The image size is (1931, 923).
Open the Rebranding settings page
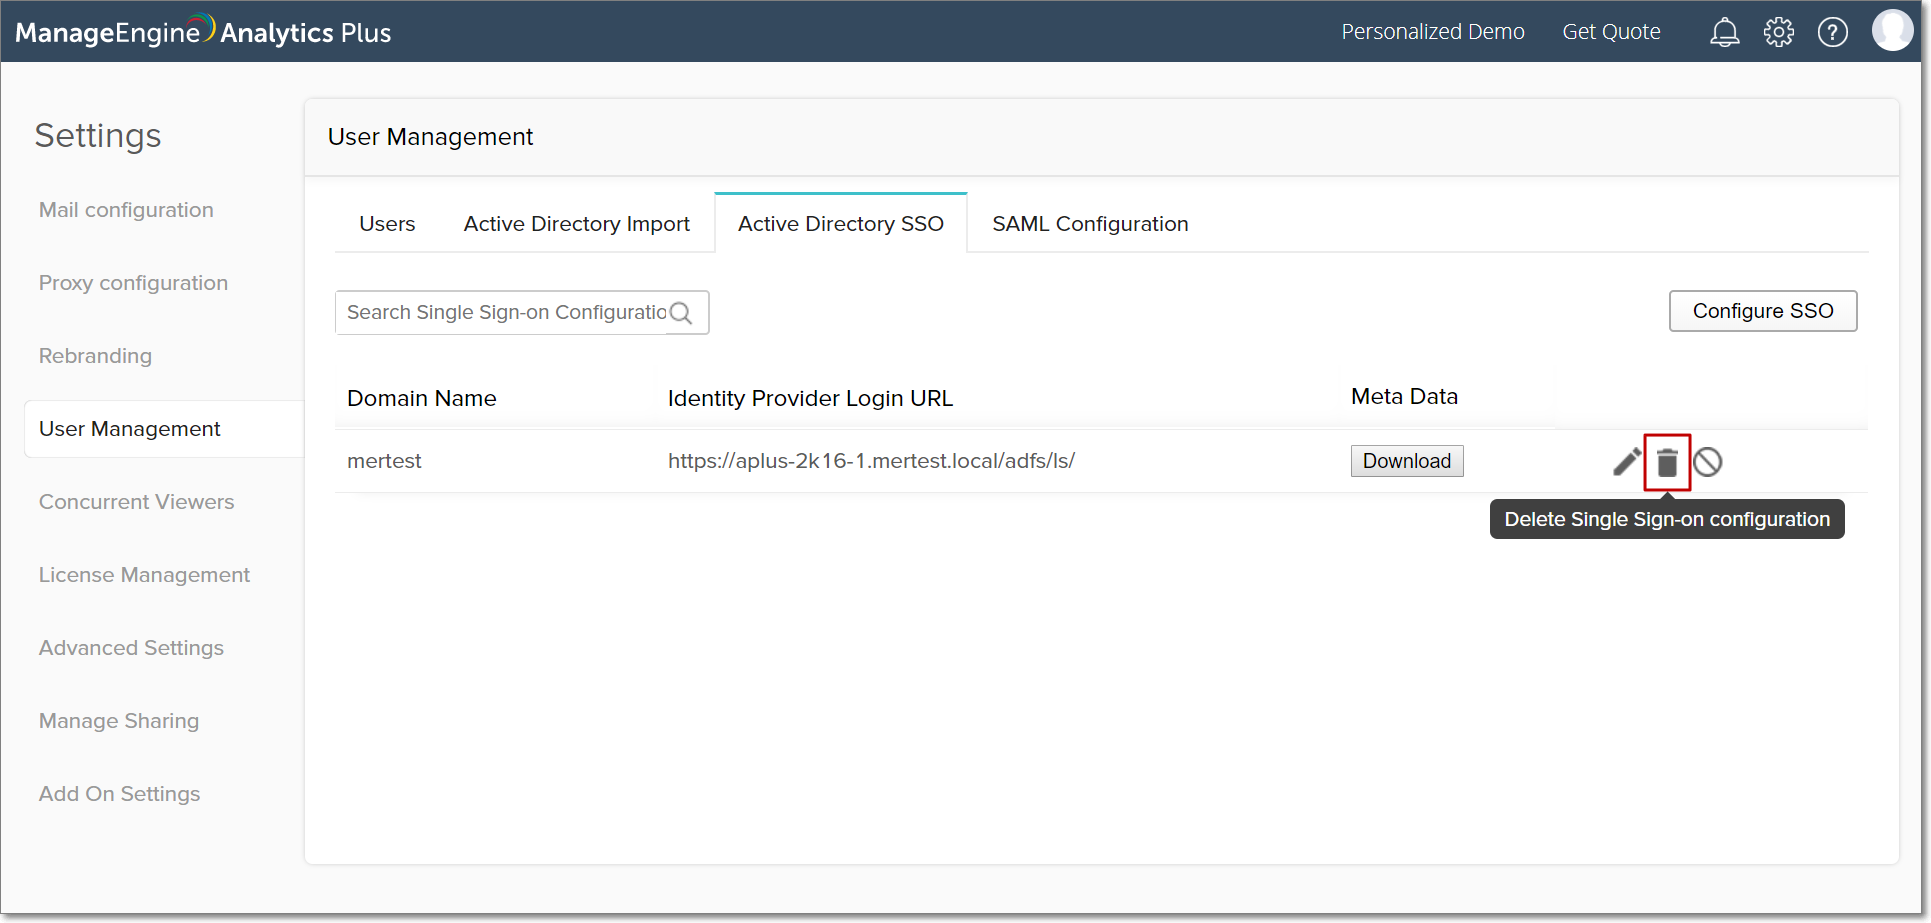coord(95,356)
